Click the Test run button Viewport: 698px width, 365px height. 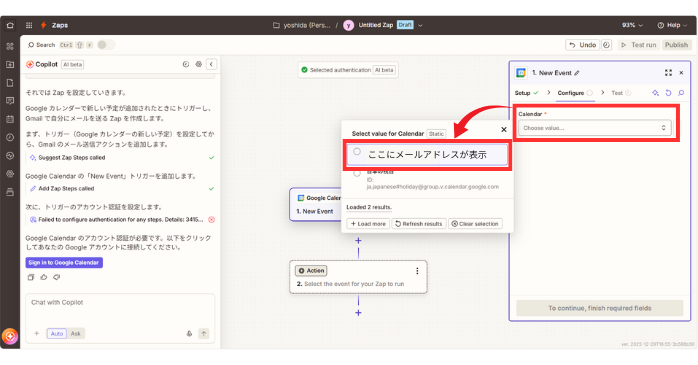(638, 45)
